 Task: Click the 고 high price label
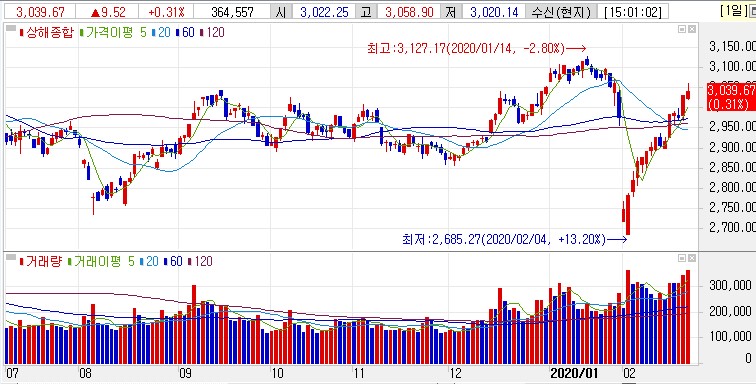click(x=366, y=12)
